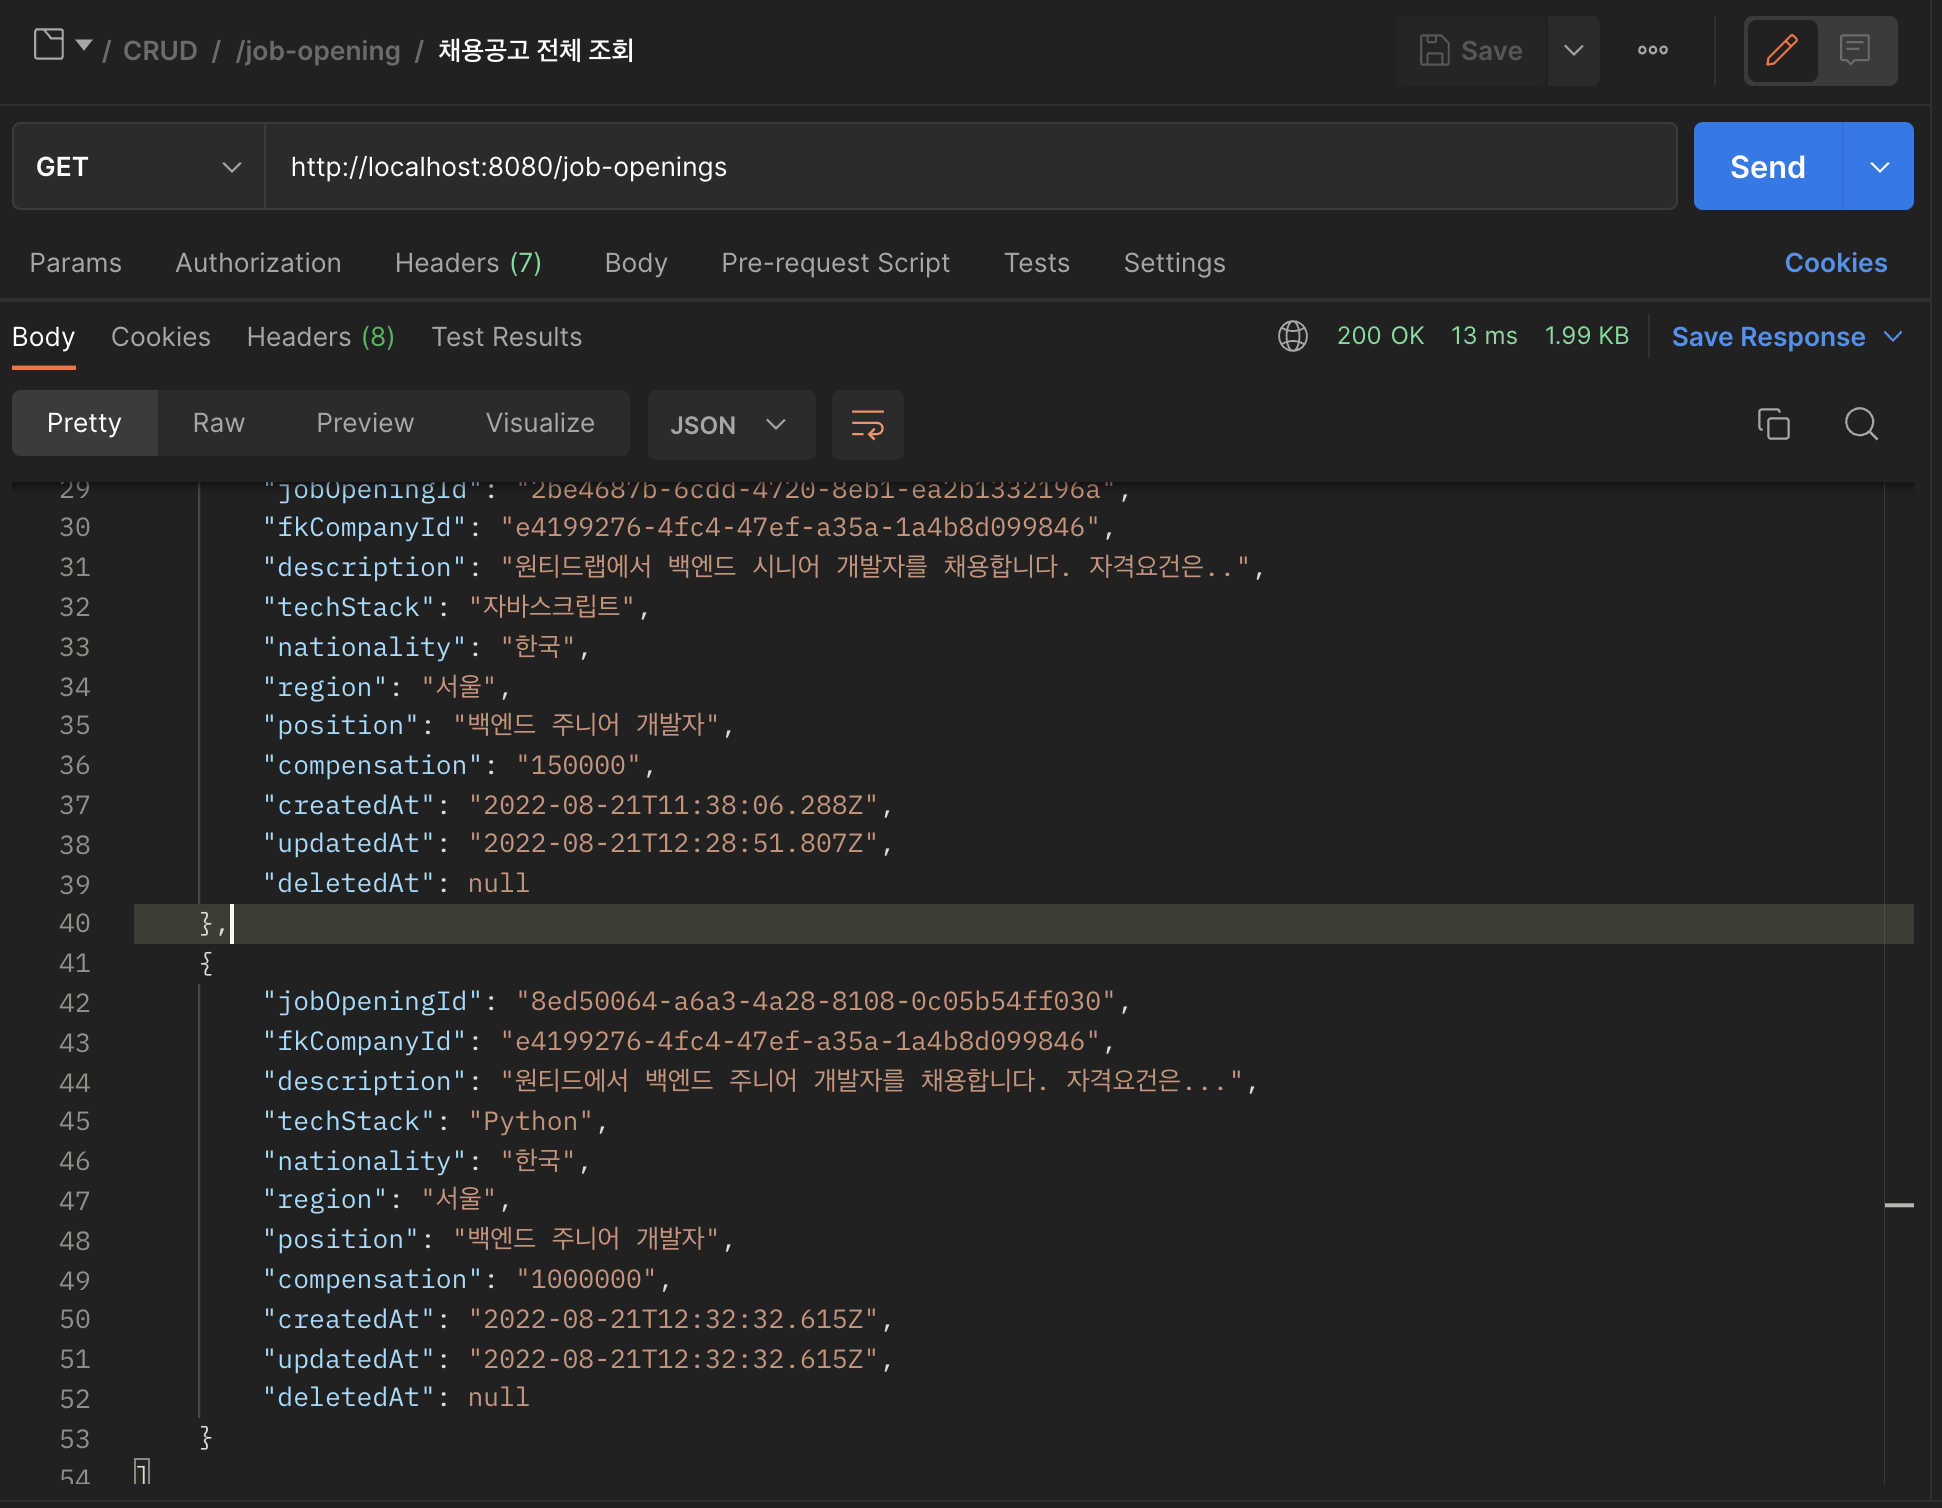Open the JSON format dropdown

click(x=731, y=425)
